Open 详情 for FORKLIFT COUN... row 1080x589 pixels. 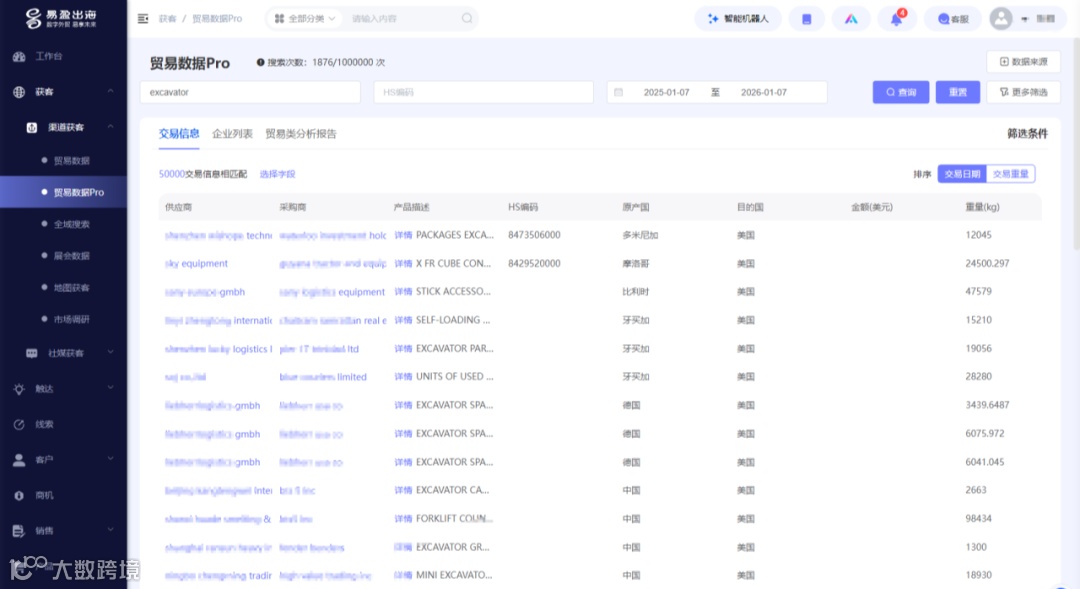[x=403, y=519]
